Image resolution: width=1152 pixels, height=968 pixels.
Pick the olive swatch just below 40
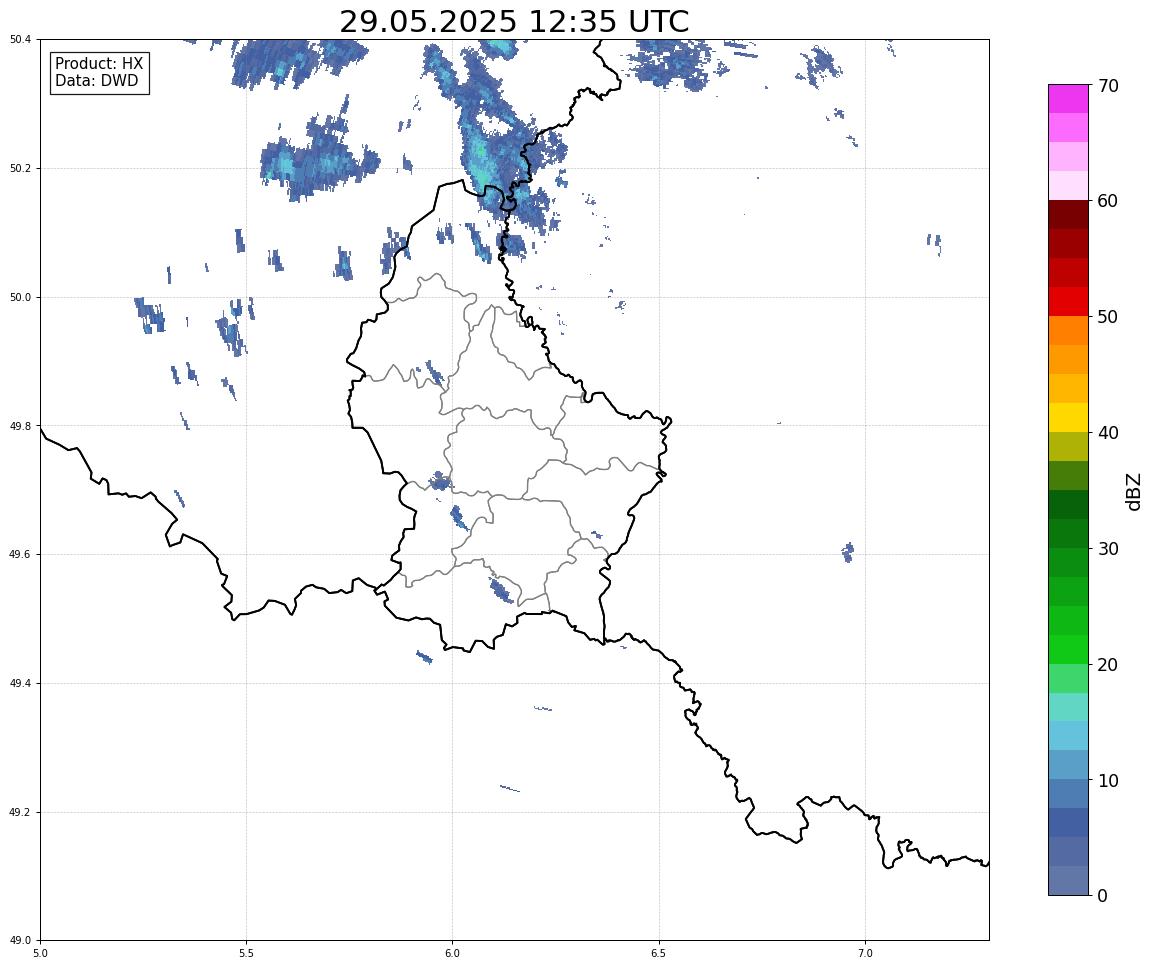[x=1068, y=447]
